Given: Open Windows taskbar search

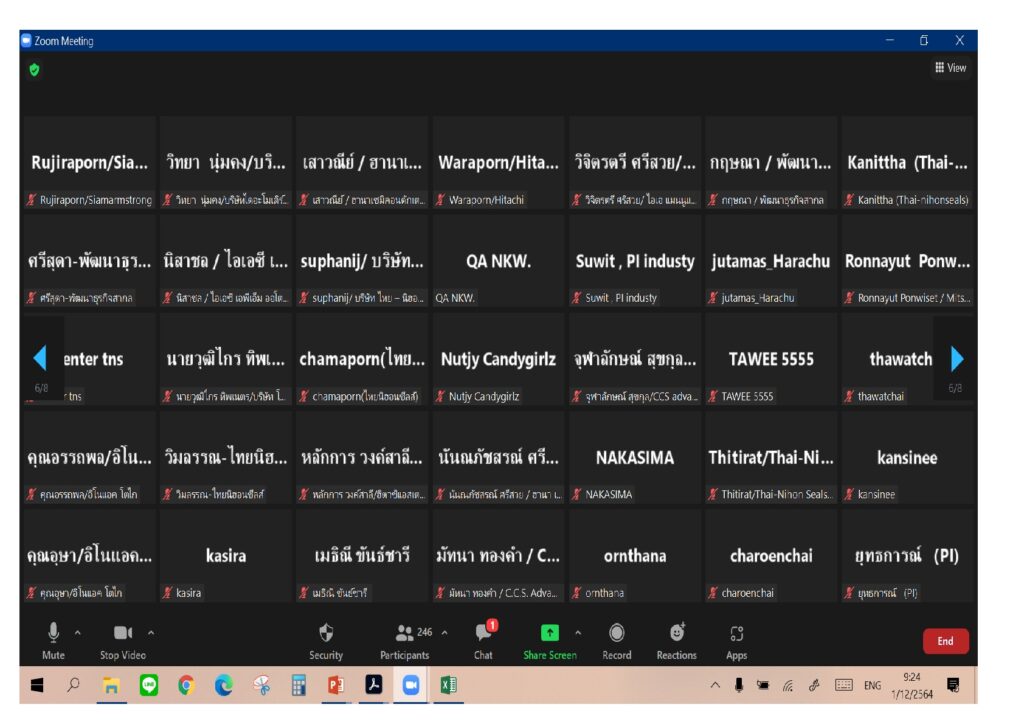Looking at the screenshot, I should [74, 685].
